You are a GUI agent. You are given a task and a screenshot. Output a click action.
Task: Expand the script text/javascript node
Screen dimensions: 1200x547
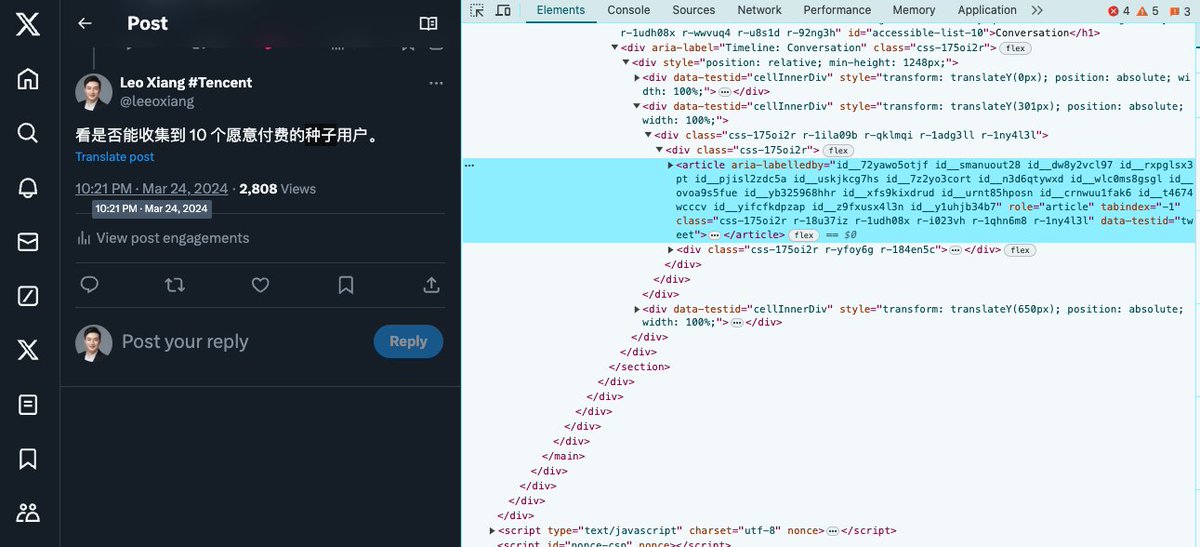(x=492, y=530)
